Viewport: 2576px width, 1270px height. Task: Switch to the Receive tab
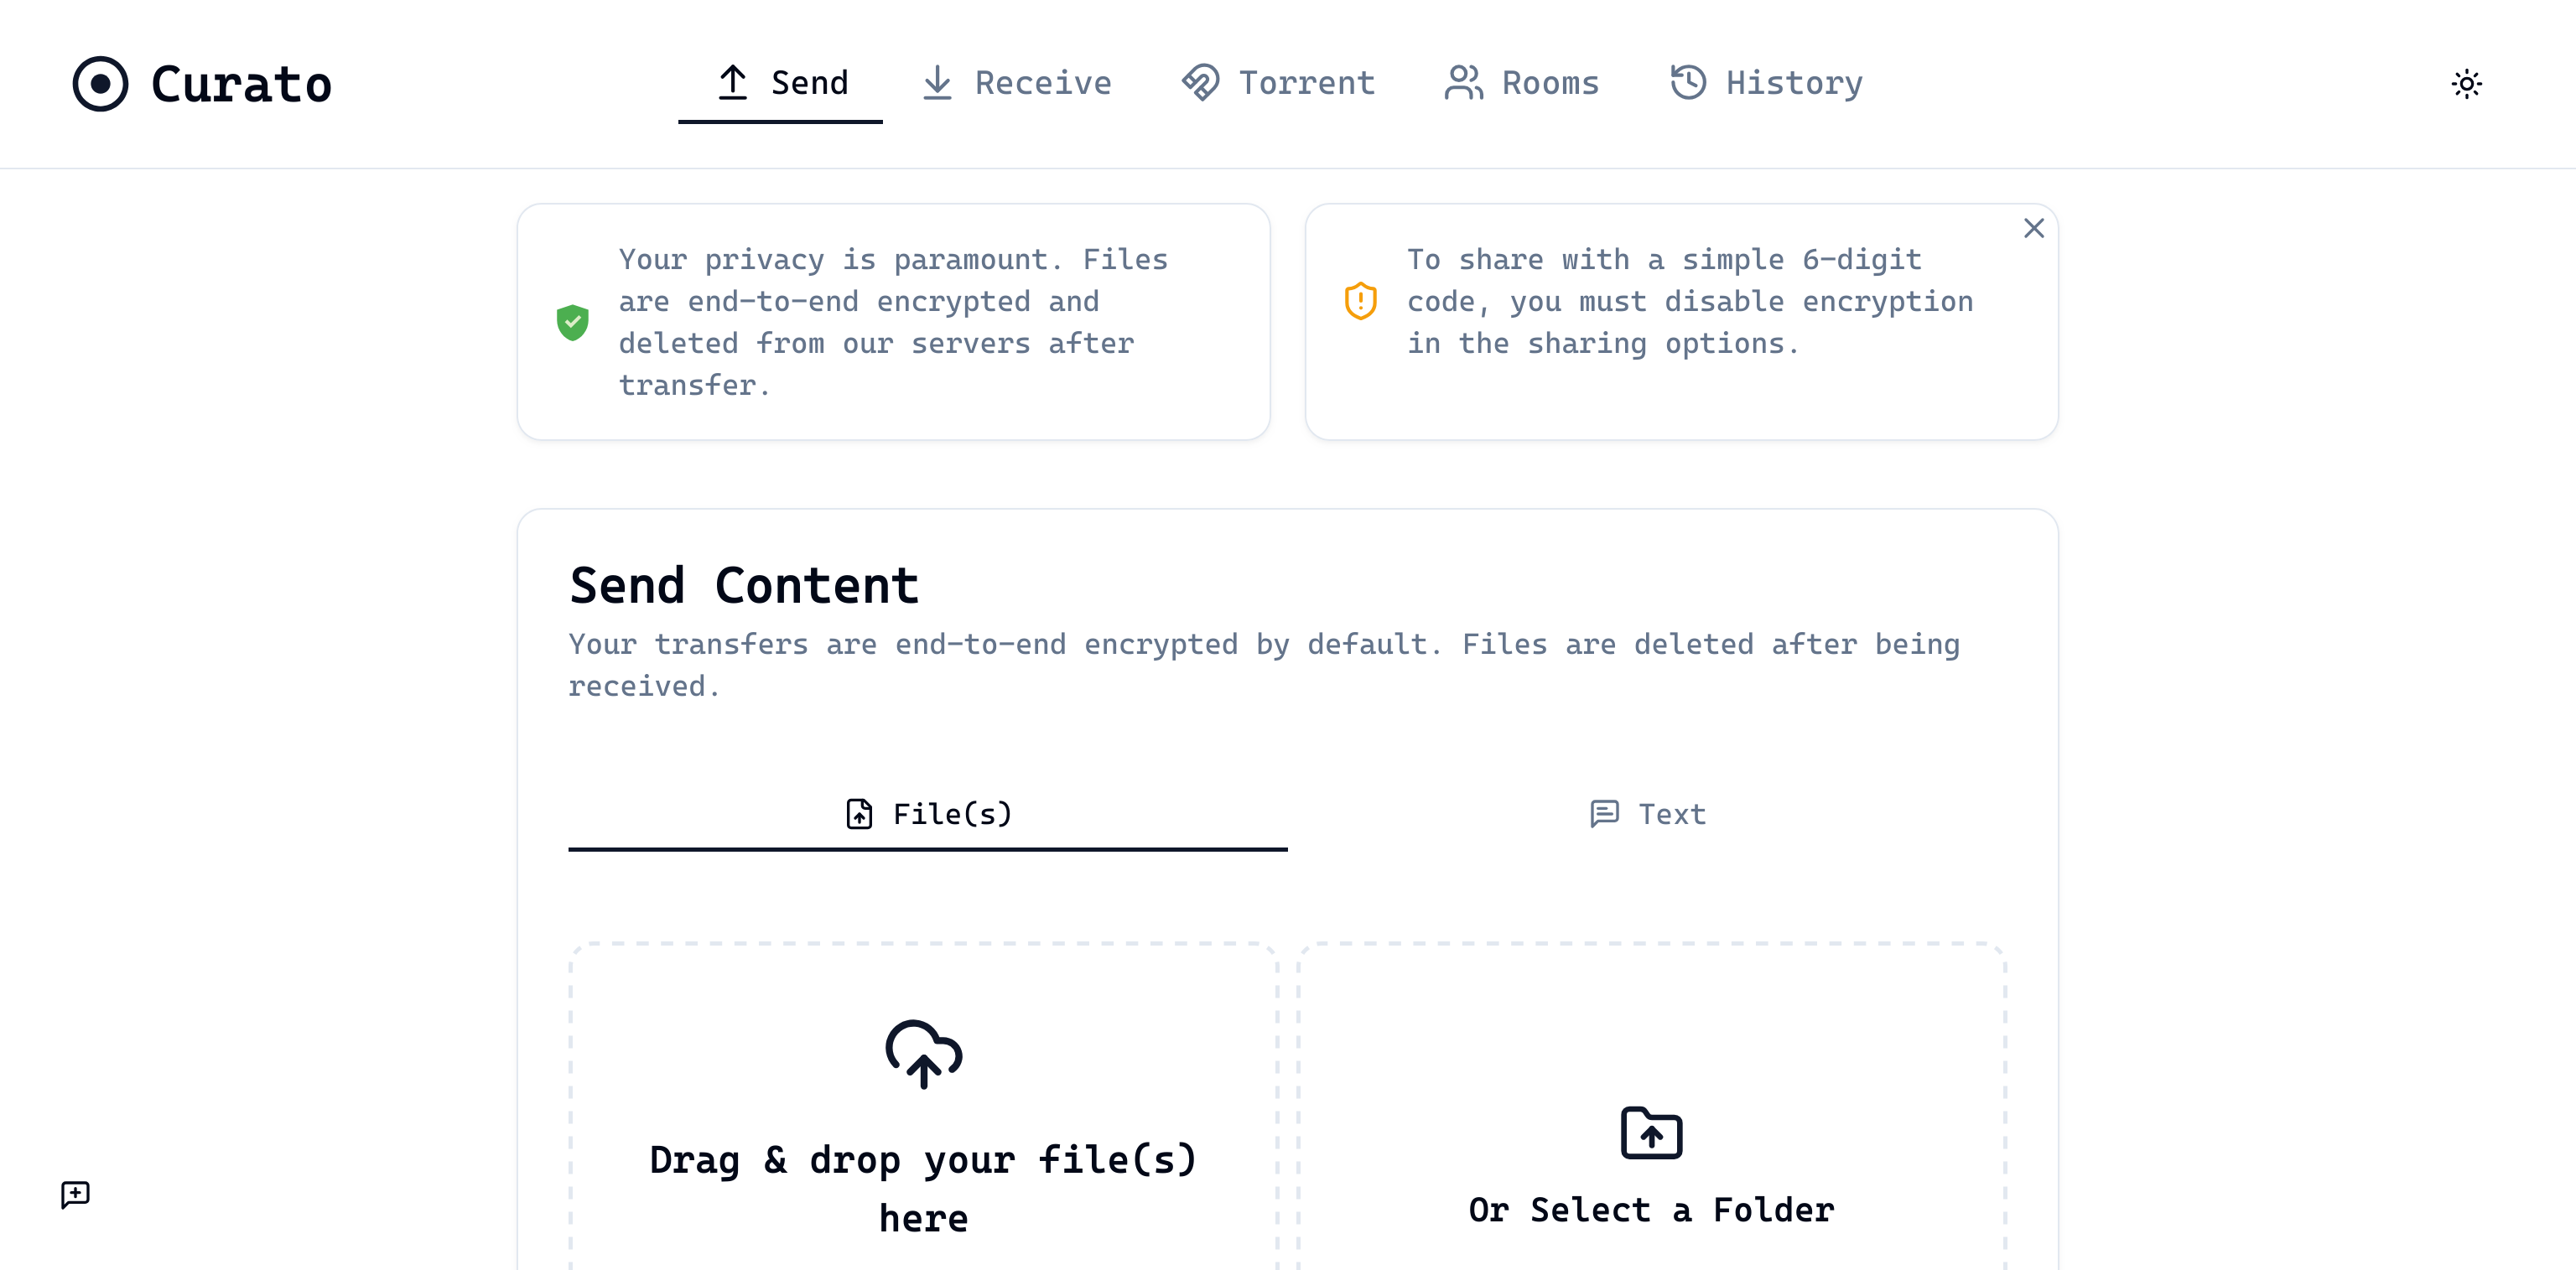coord(1017,82)
